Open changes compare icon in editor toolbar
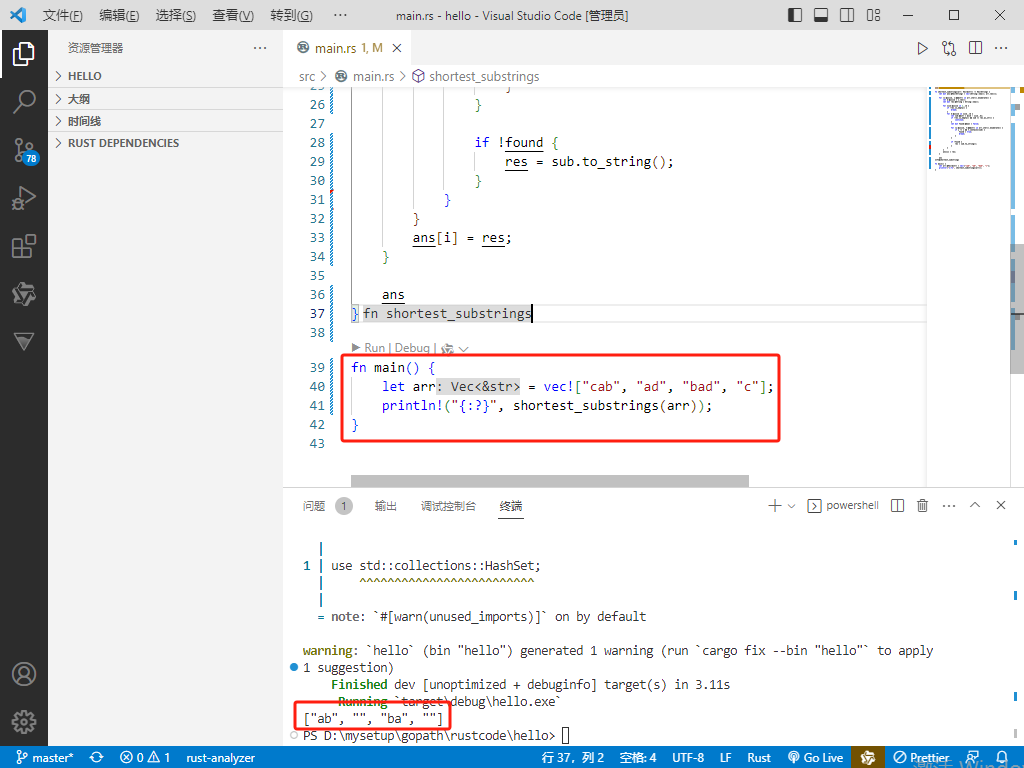Viewport: 1024px width, 768px height. [x=949, y=48]
